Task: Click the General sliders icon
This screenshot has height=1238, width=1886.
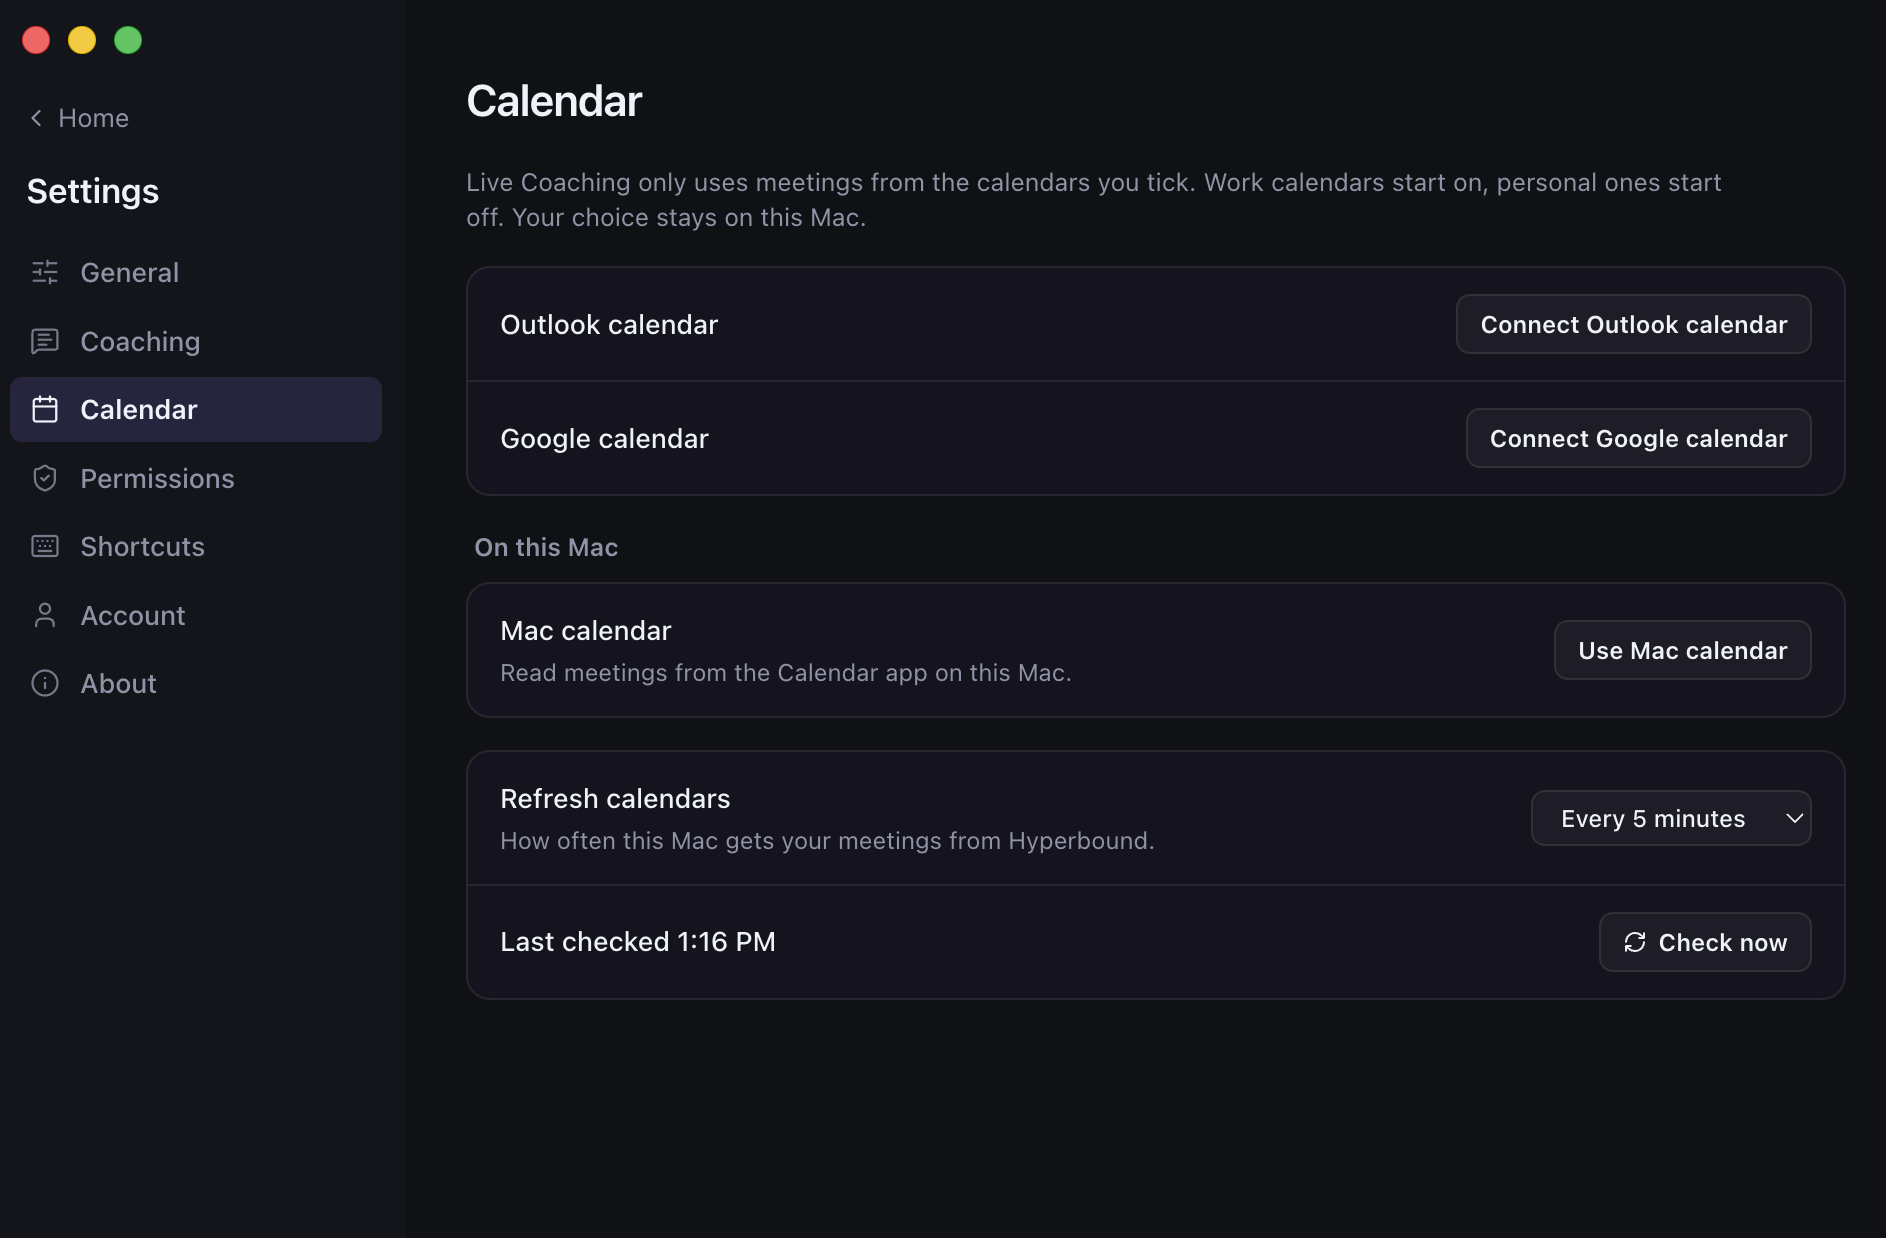Action: [45, 272]
